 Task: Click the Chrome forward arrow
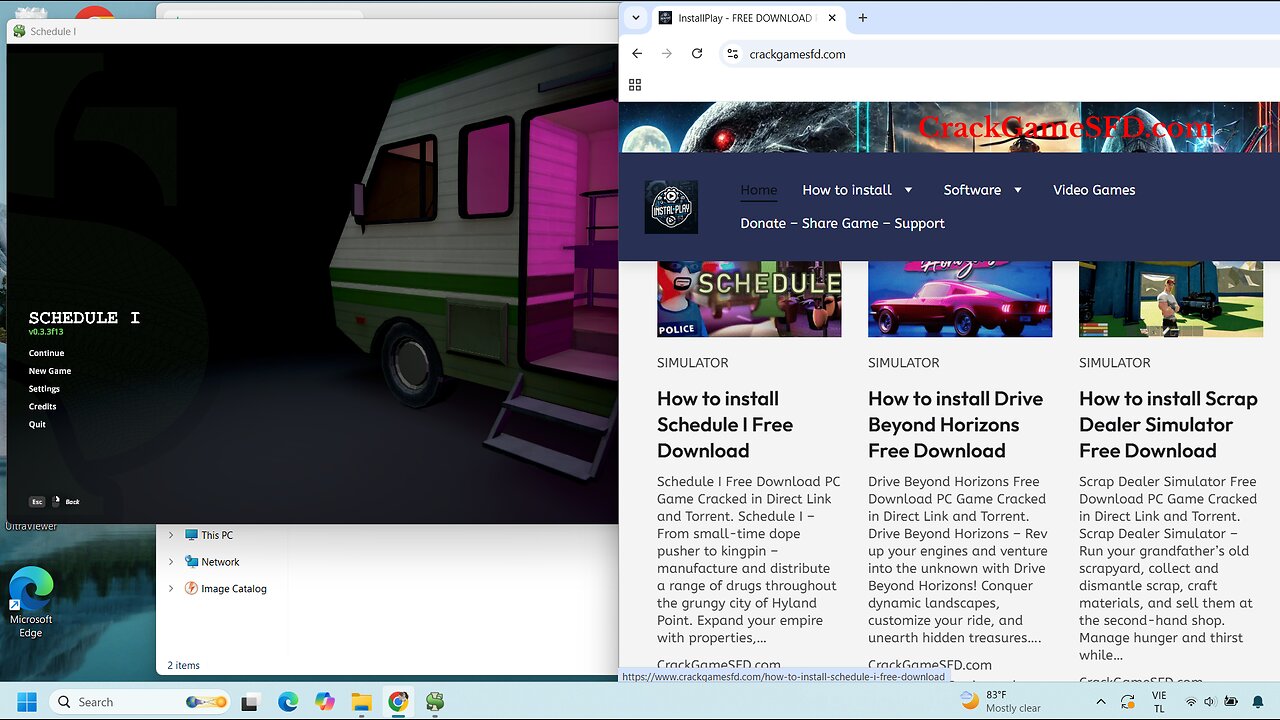tap(667, 54)
